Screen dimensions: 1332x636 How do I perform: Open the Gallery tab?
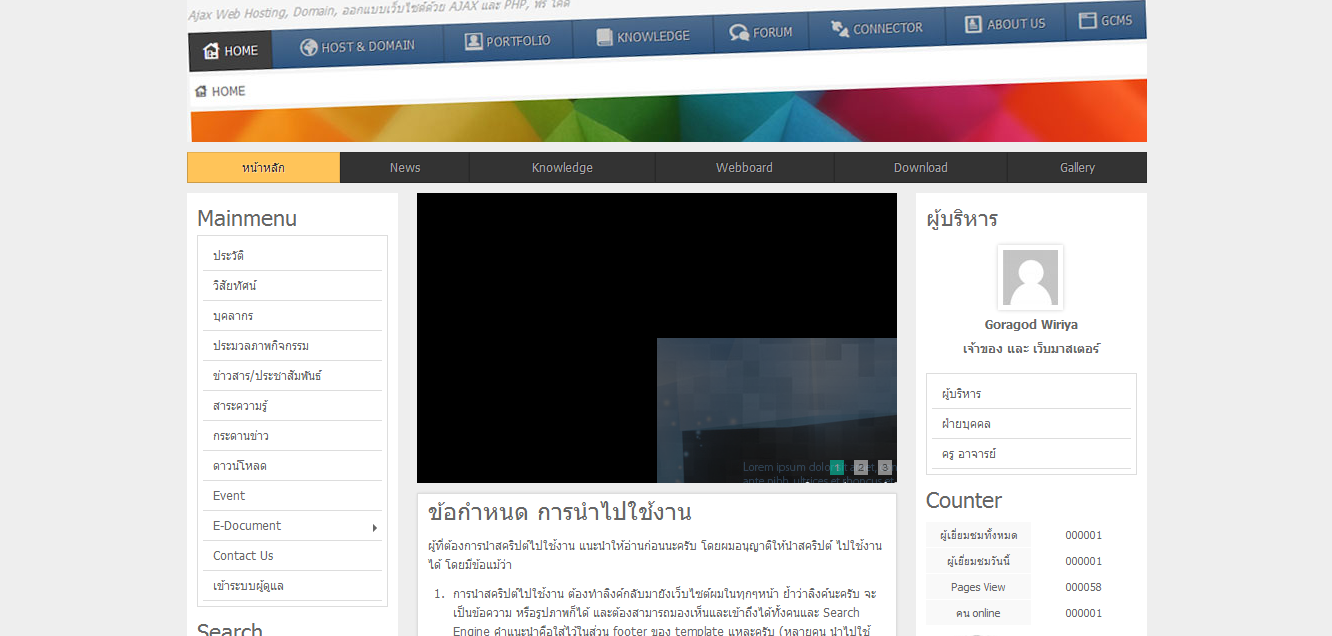click(1077, 168)
